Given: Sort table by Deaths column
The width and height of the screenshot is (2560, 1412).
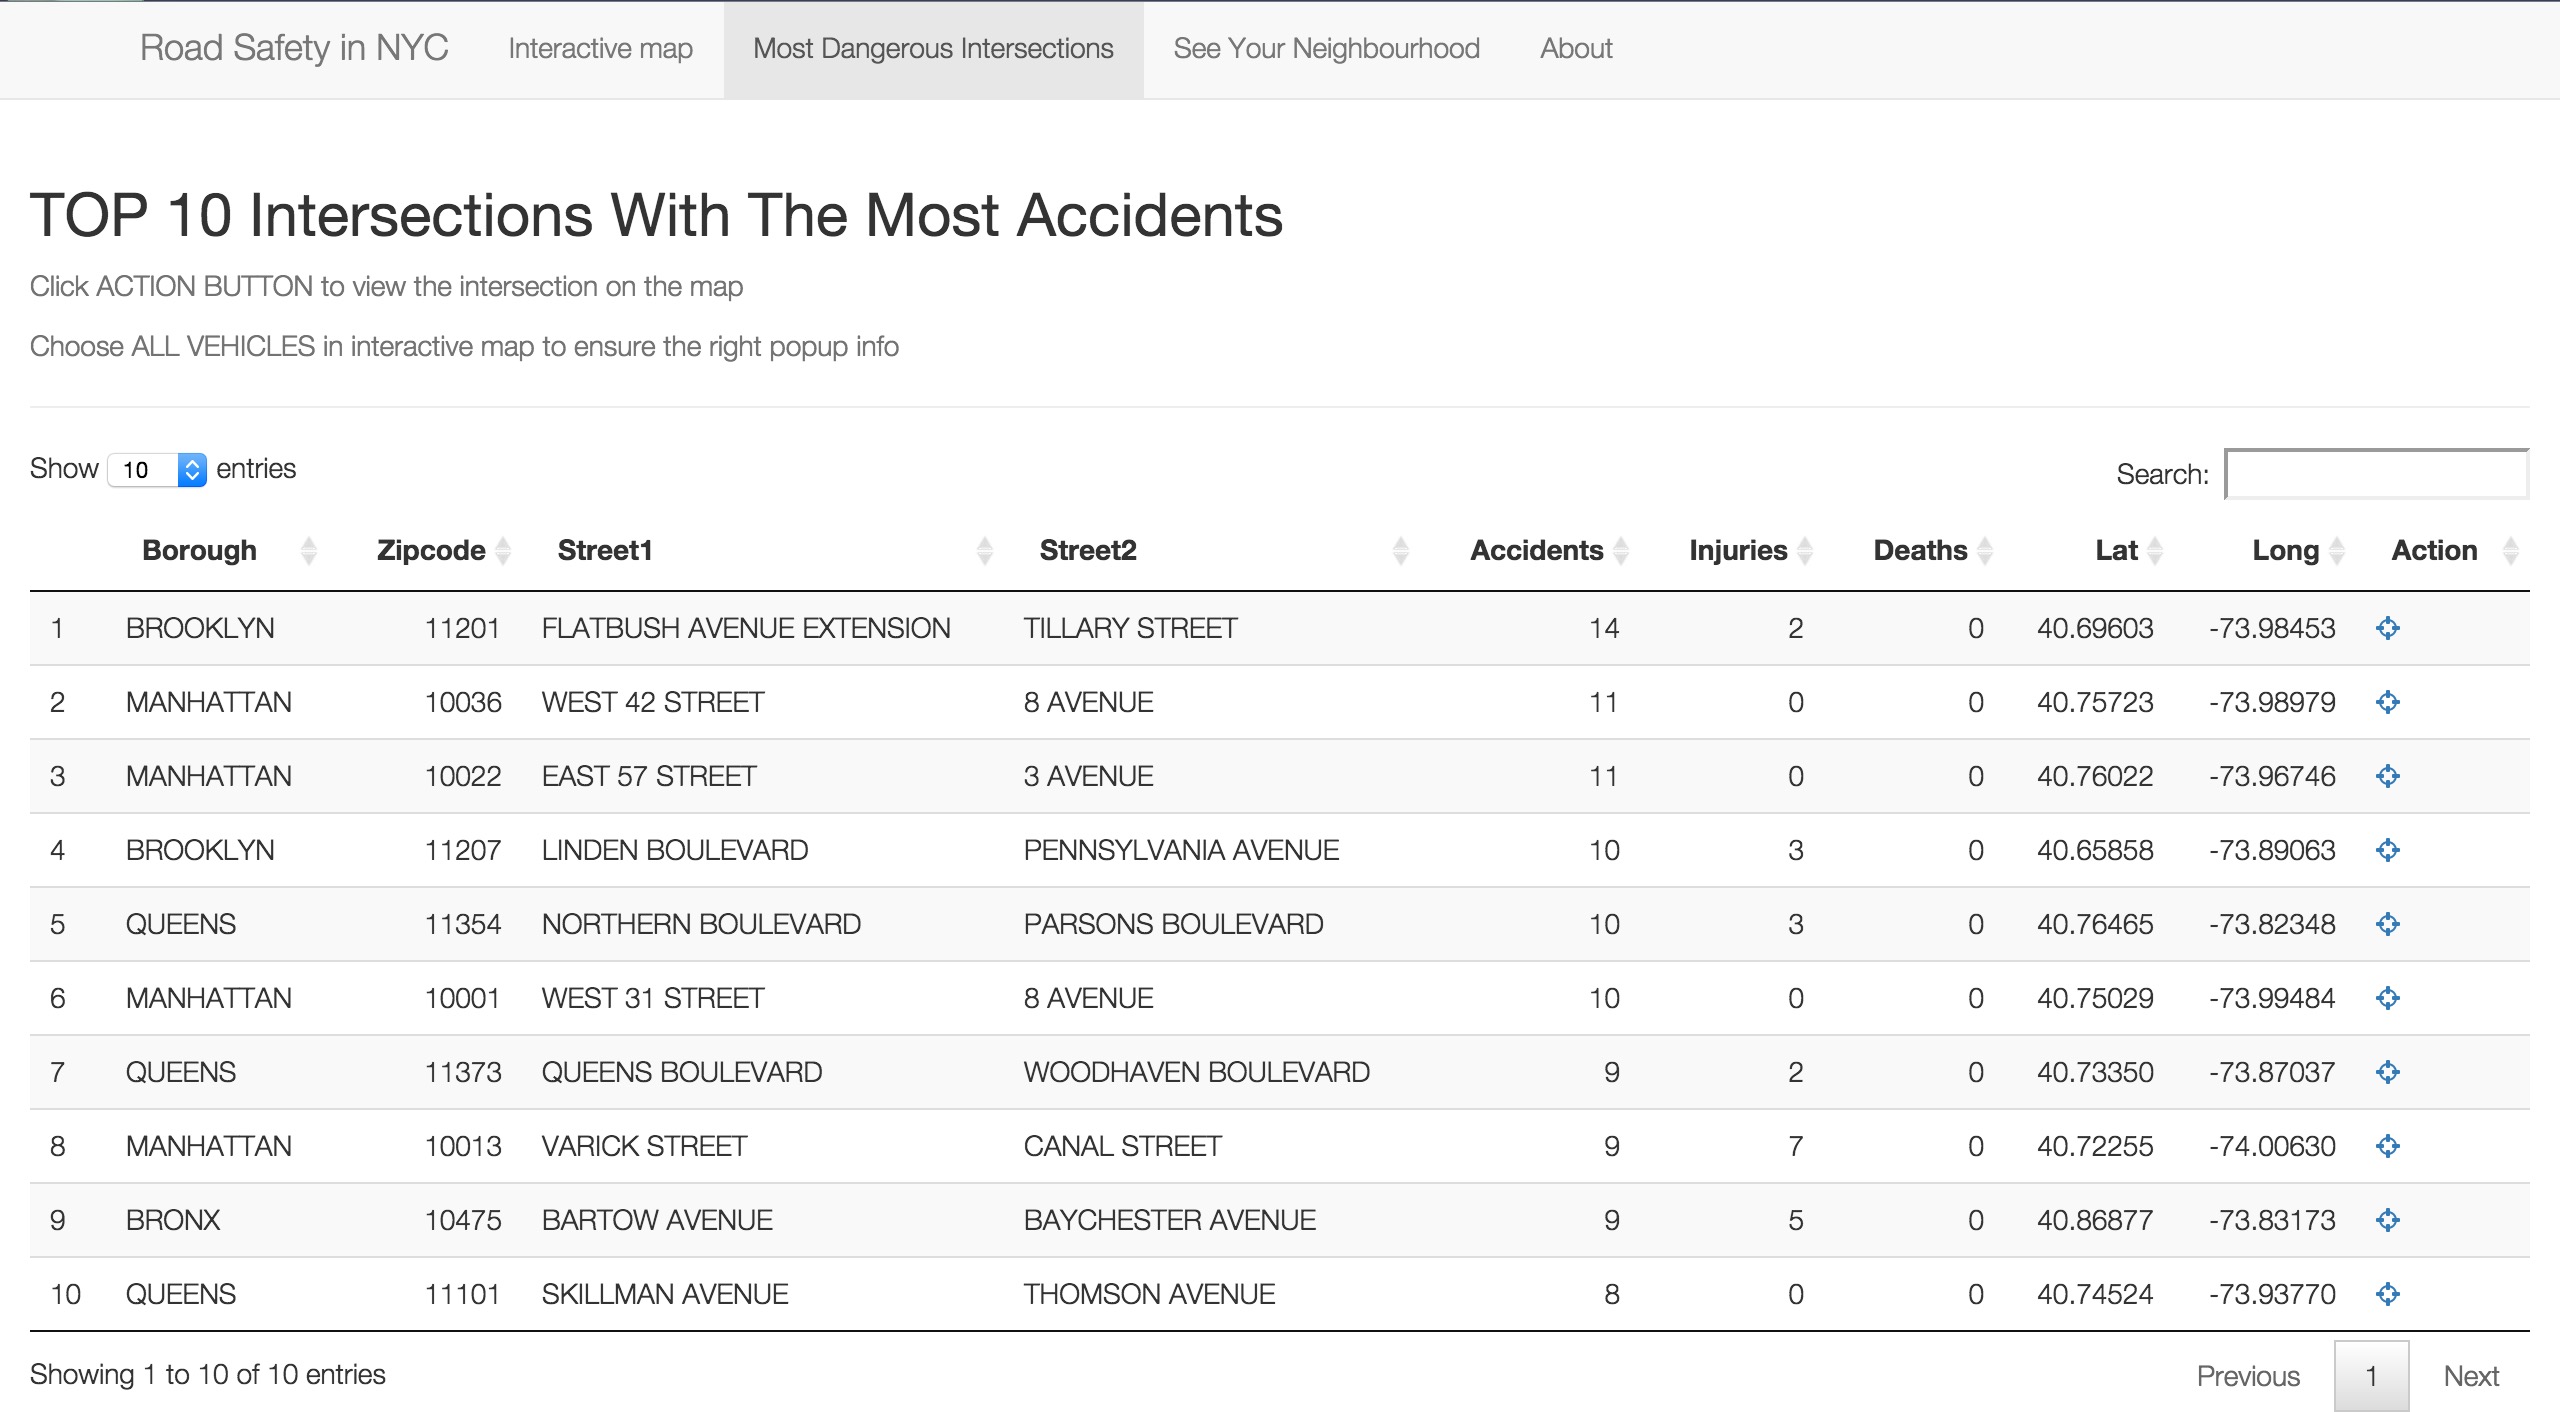Looking at the screenshot, I should (x=1920, y=550).
